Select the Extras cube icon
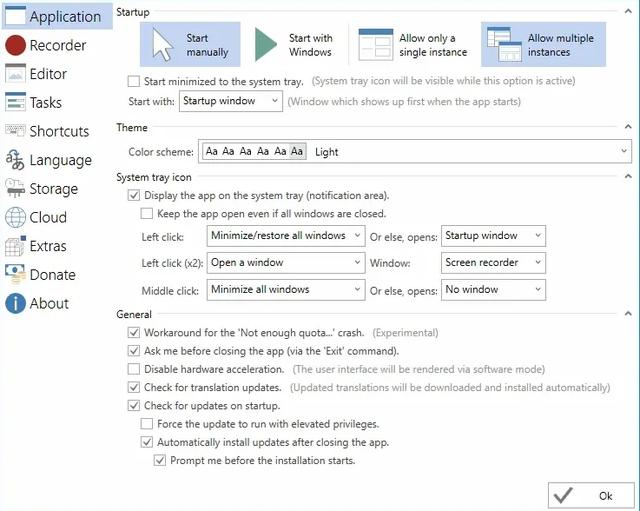Screen dimensions: 640x511 15,246
